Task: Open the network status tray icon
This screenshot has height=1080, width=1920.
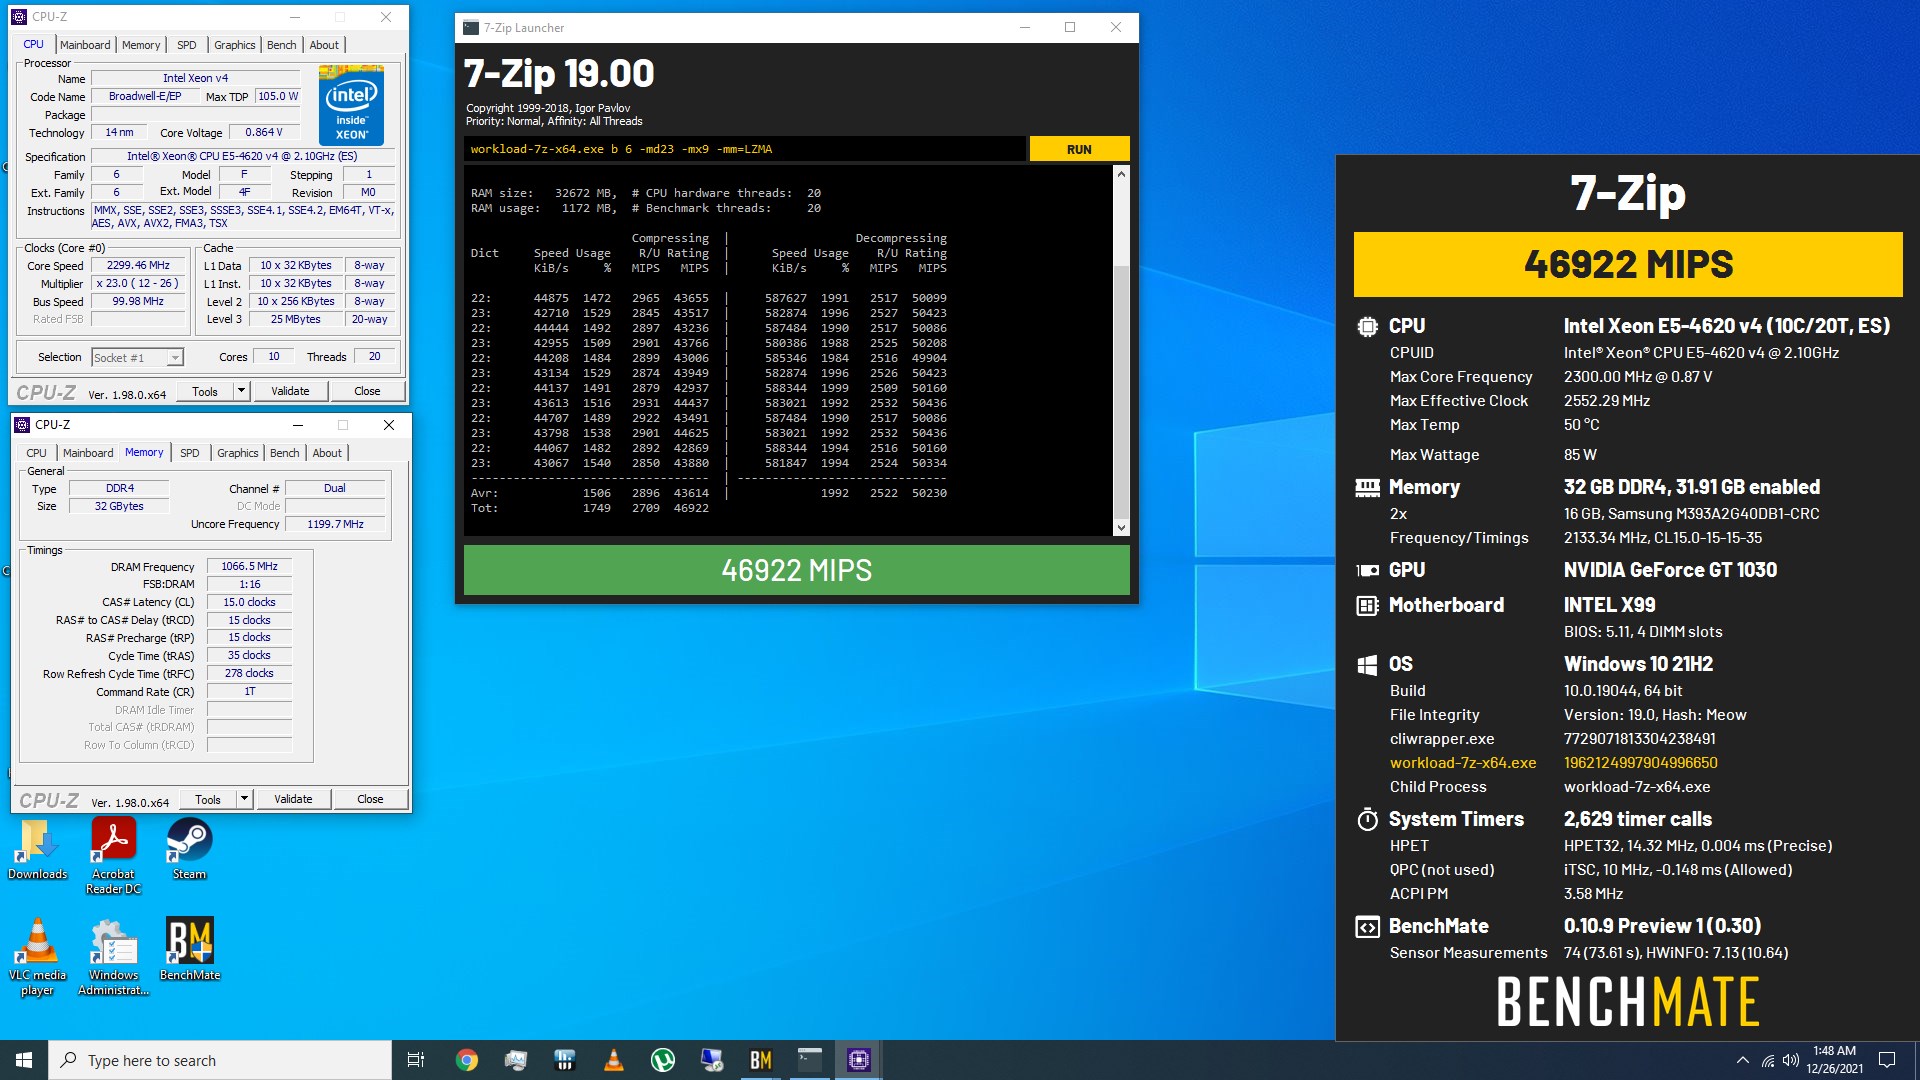Action: coord(1768,1060)
